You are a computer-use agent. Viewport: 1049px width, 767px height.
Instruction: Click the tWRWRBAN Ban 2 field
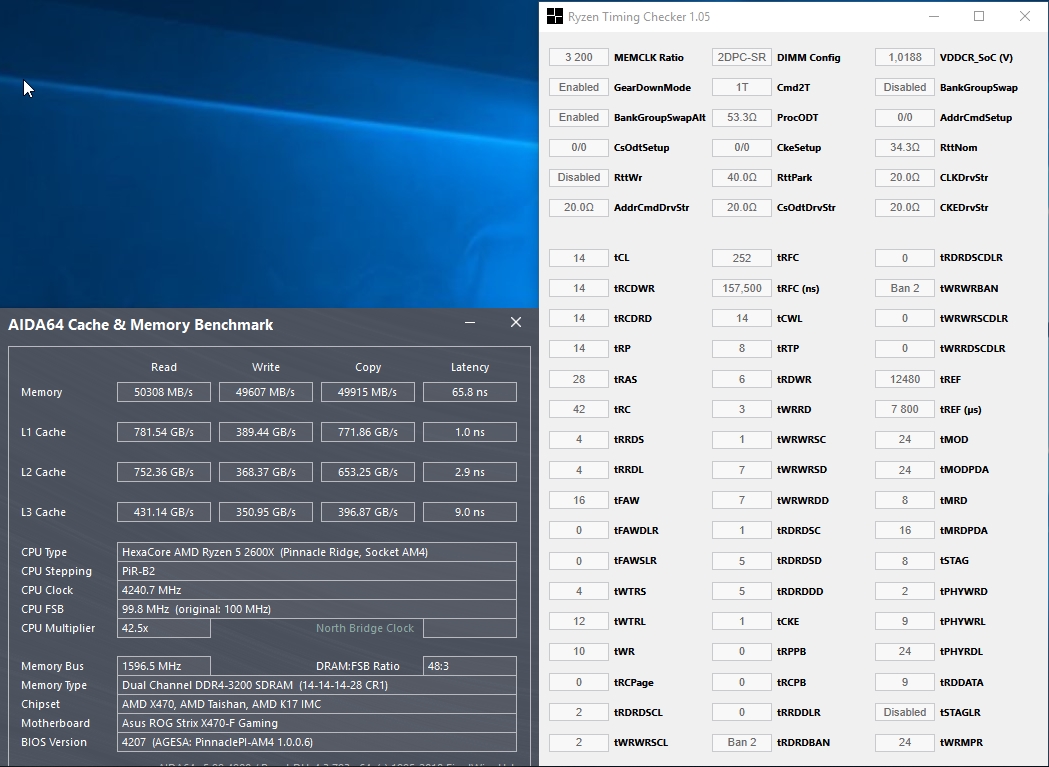[904, 288]
